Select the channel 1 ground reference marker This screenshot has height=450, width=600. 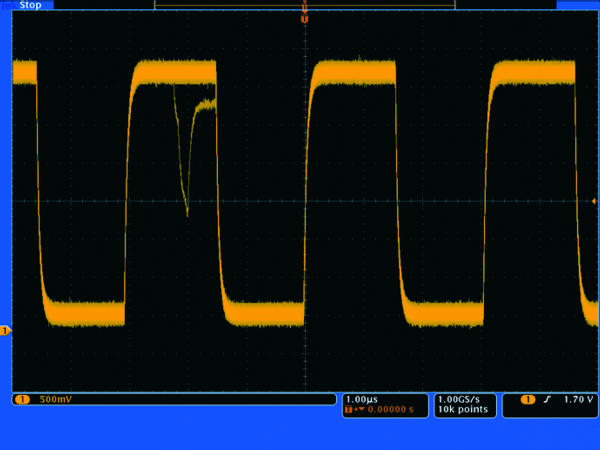pos(5,330)
